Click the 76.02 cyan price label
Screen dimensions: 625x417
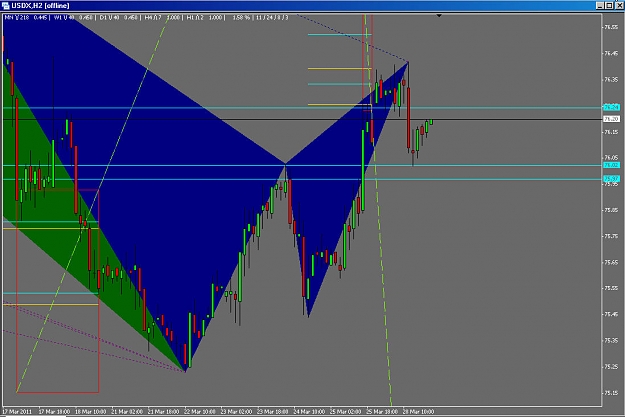pos(611,165)
